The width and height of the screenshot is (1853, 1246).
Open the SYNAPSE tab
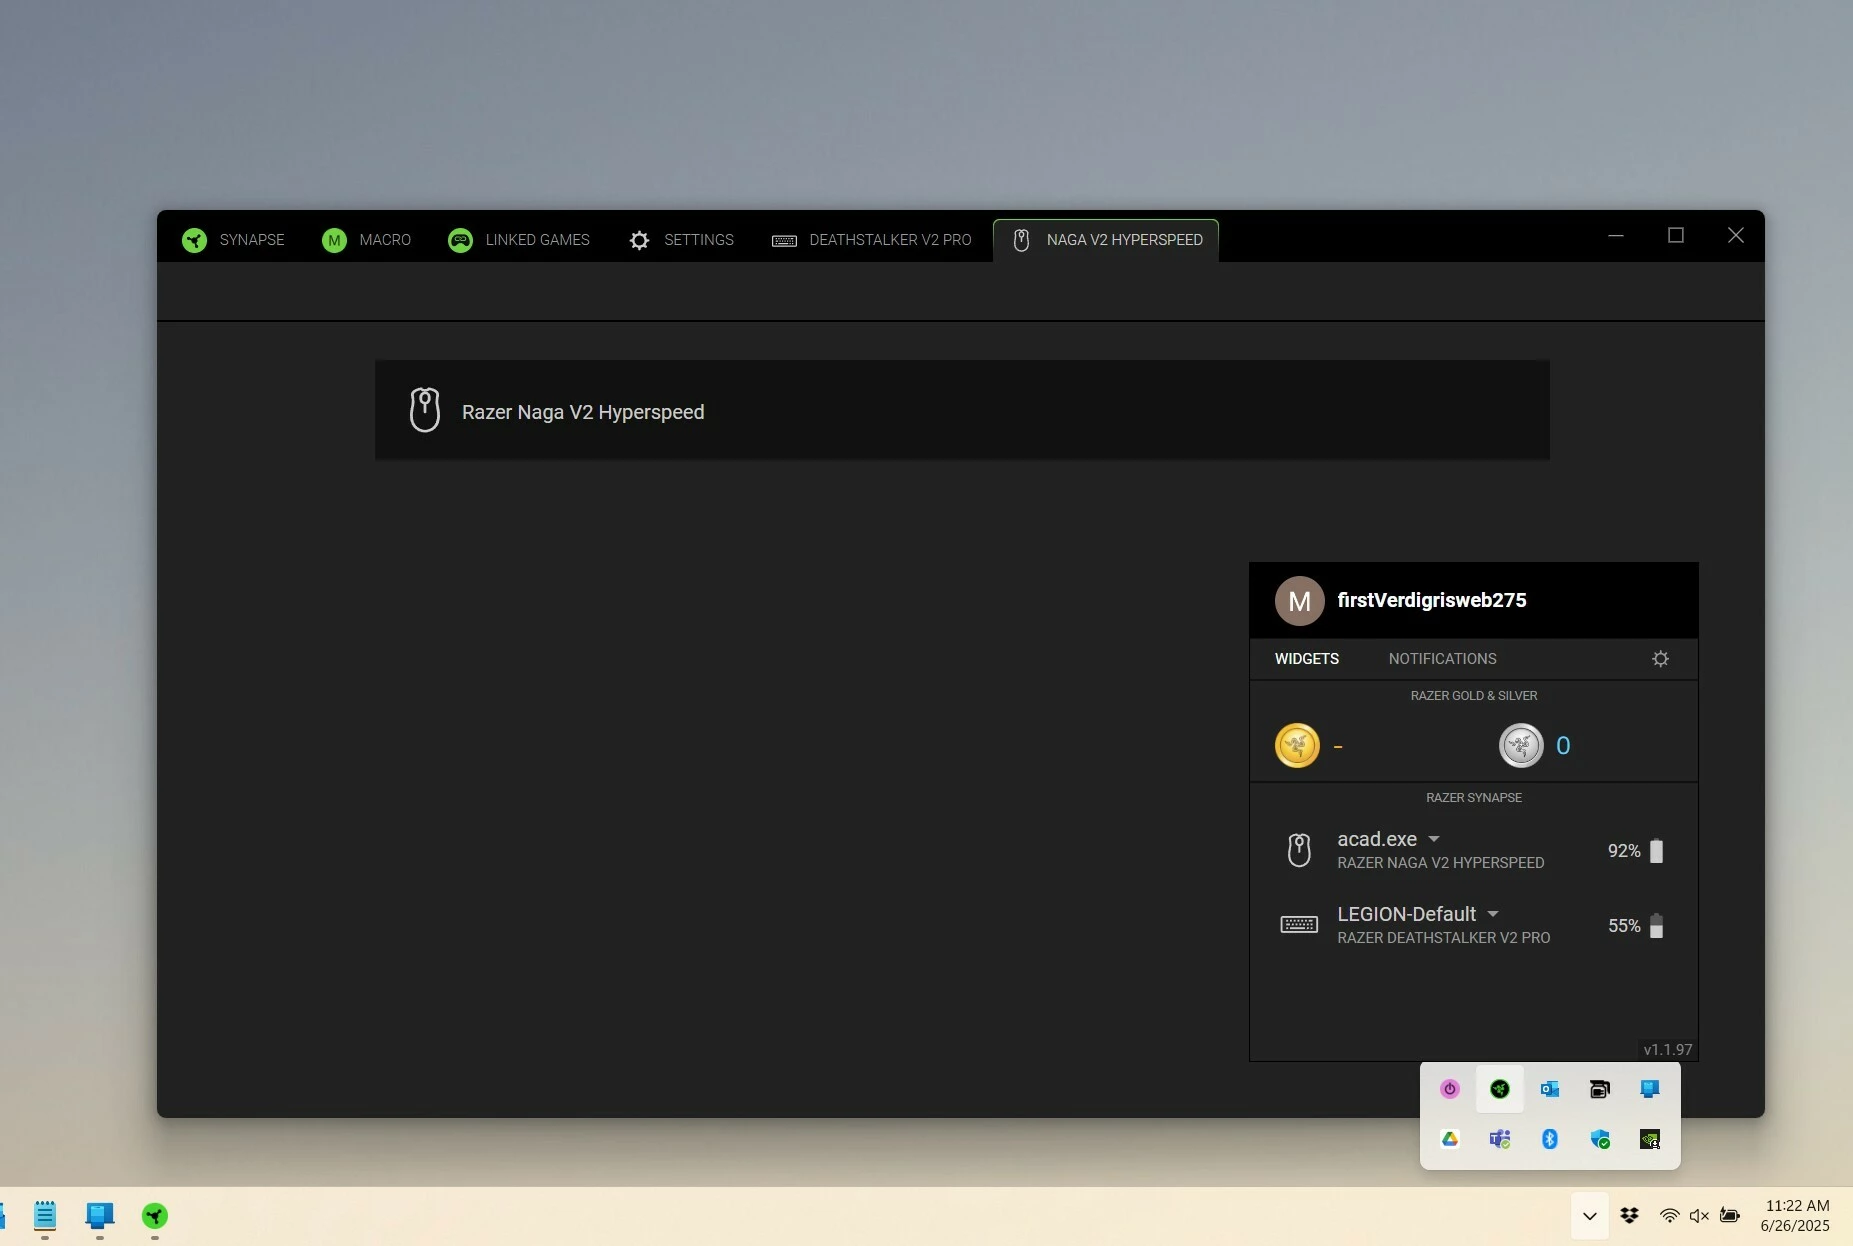click(233, 240)
